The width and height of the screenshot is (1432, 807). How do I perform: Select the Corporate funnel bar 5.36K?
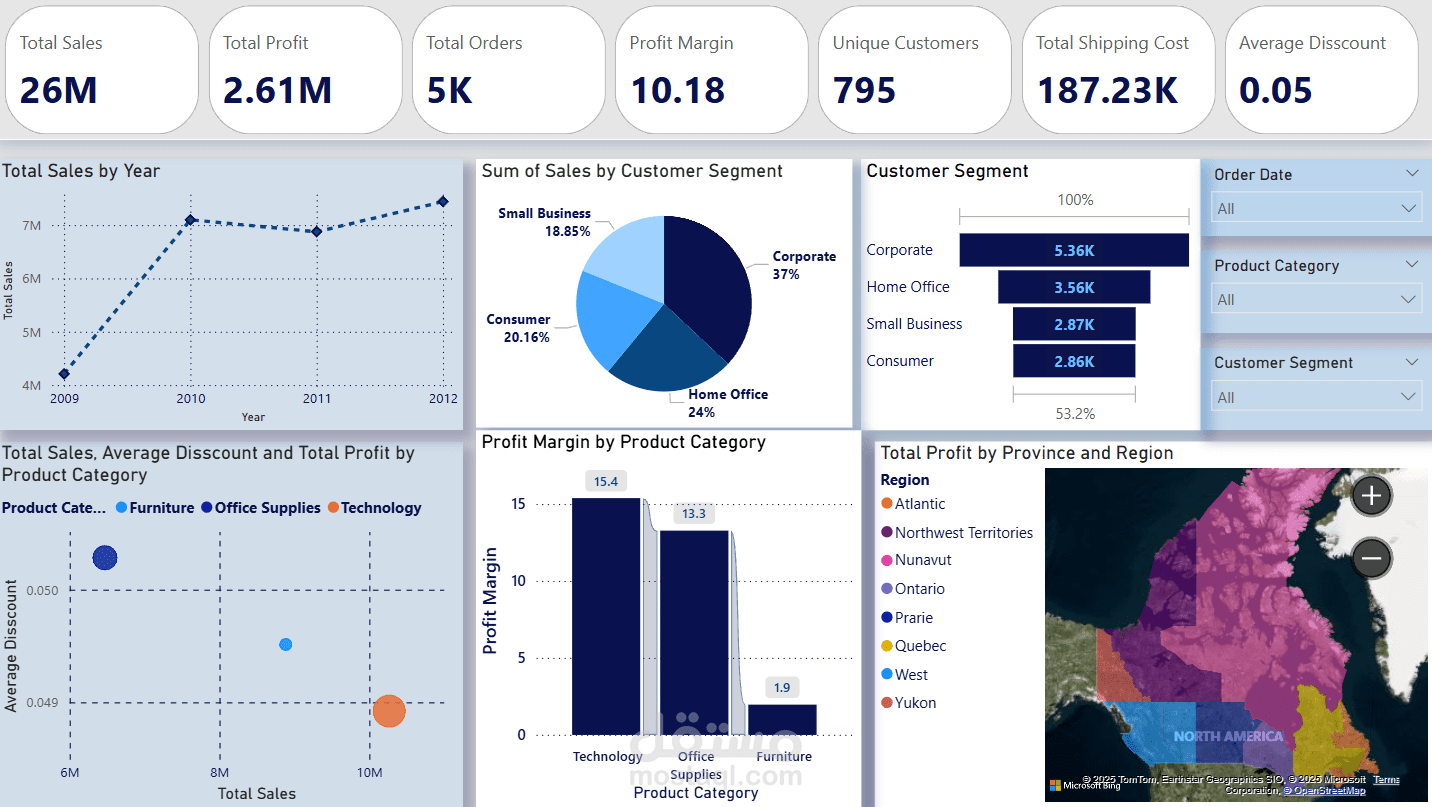pyautogui.click(x=1074, y=250)
